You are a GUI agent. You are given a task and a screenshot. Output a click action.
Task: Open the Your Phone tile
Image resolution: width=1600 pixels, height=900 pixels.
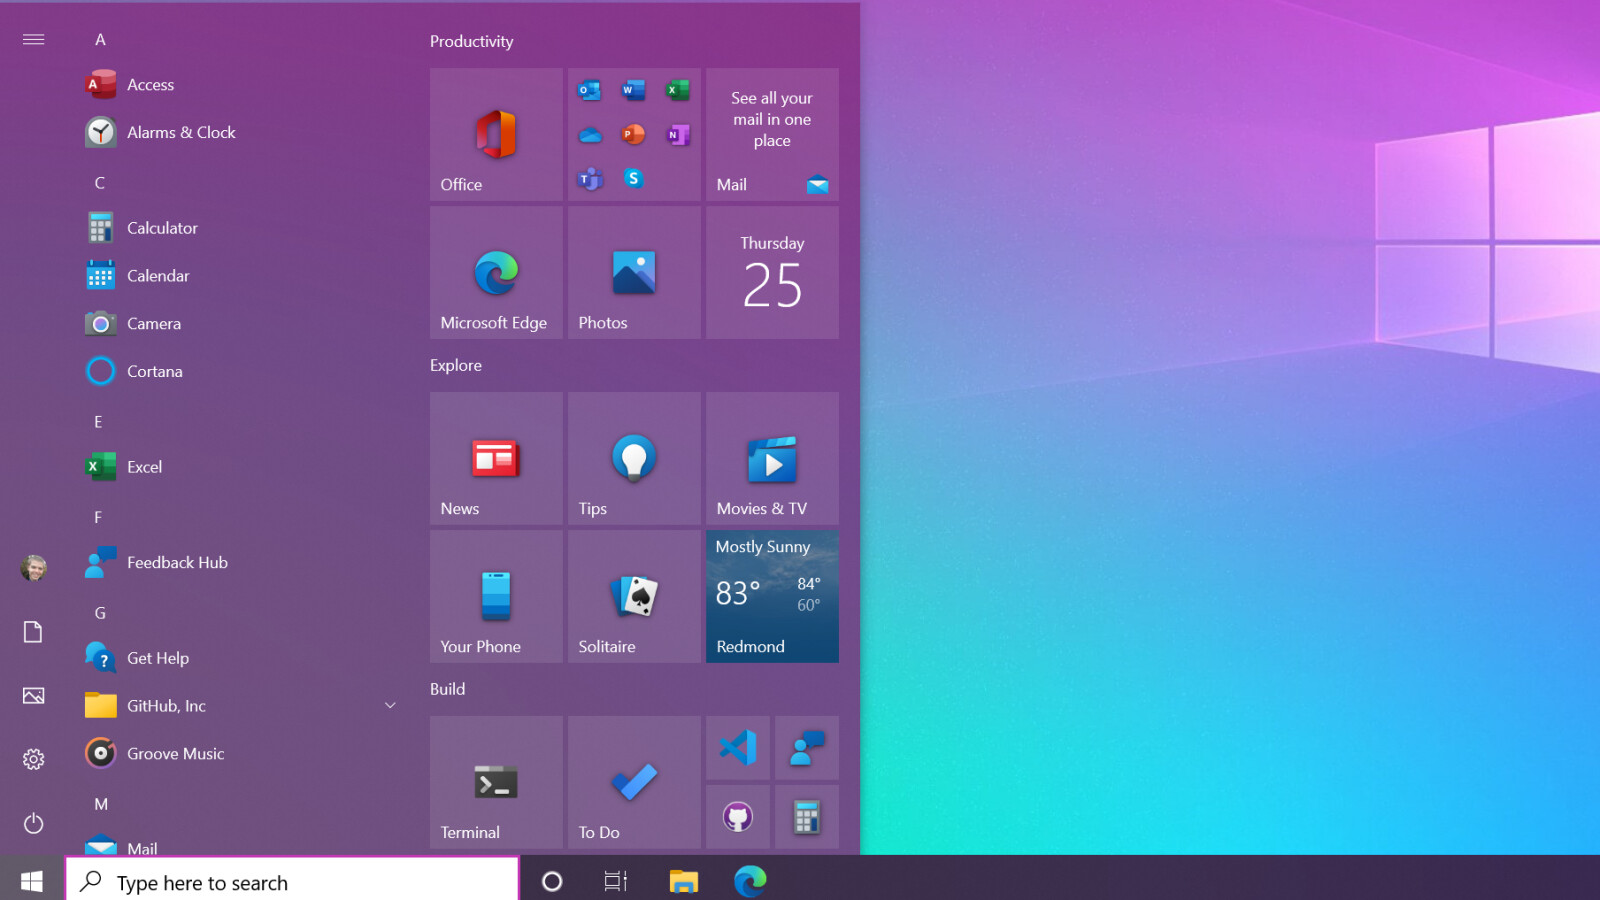(496, 596)
